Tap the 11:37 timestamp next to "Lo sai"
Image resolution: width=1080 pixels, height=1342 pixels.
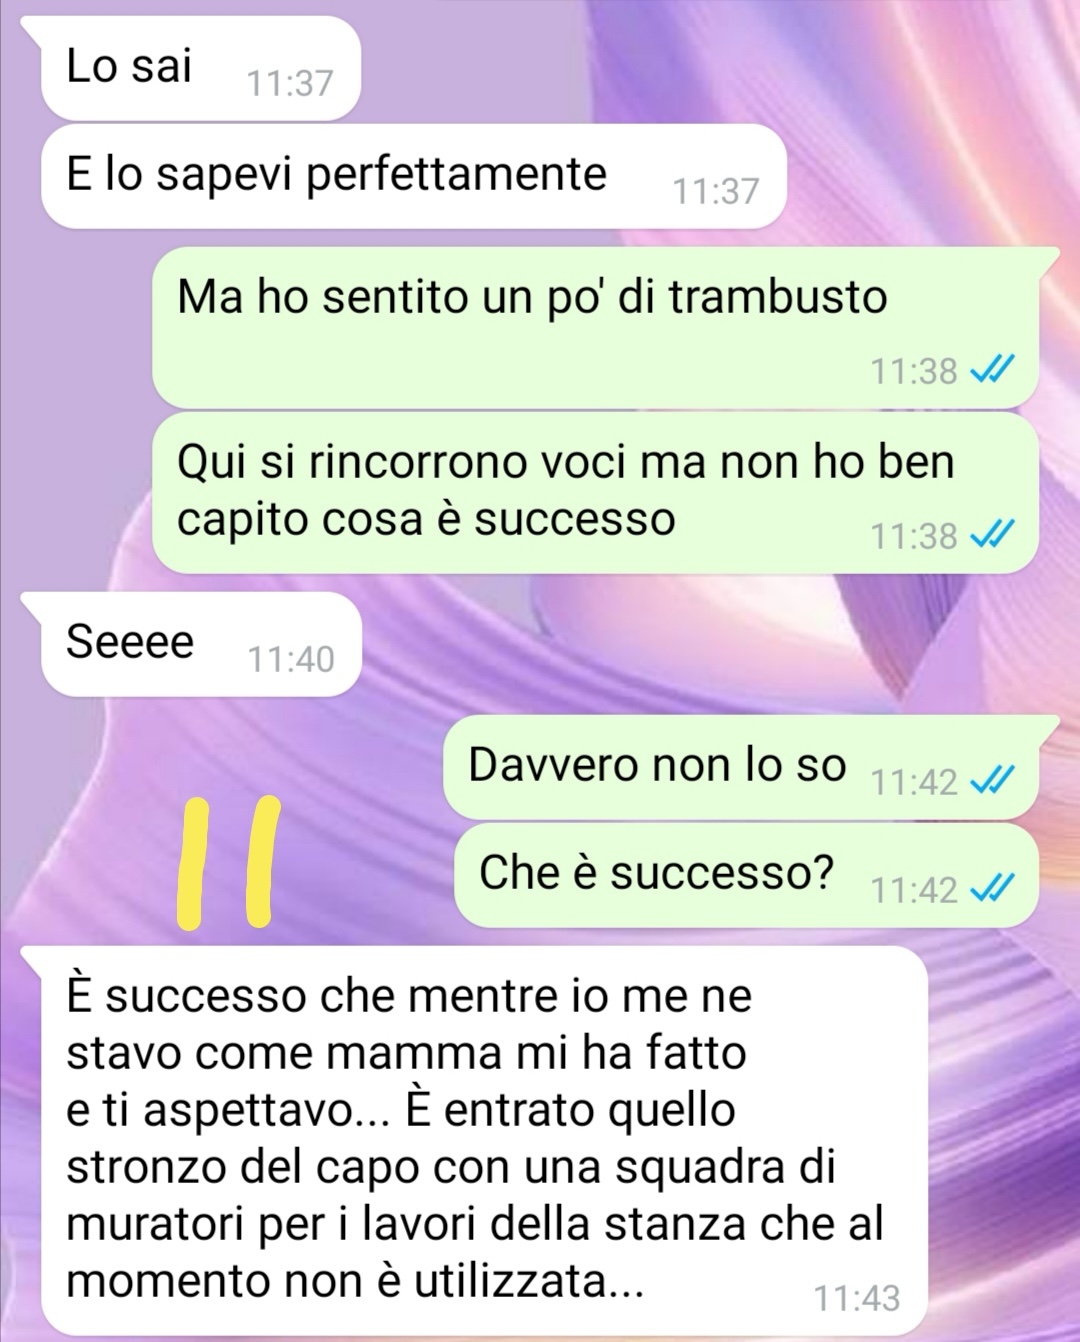click(290, 83)
